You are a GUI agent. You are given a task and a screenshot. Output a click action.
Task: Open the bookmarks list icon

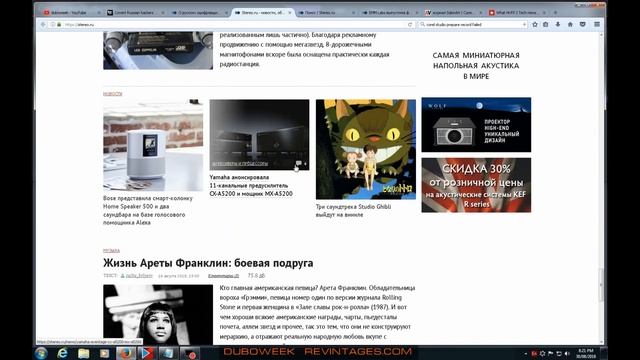click(x=546, y=24)
